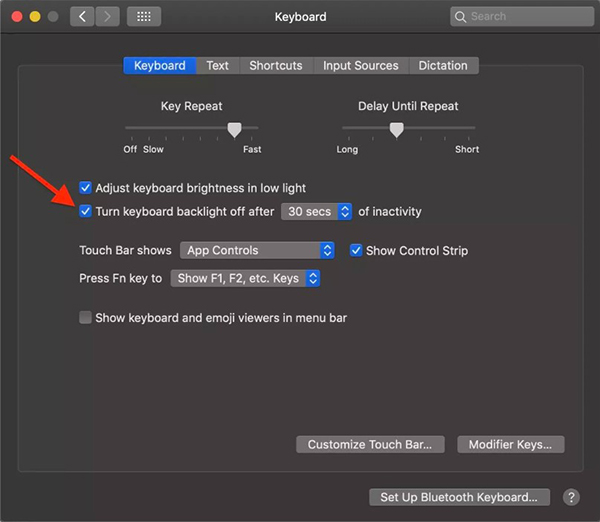Open Press Fn key to dropdown
This screenshot has width=600, height=522.
pyautogui.click(x=245, y=278)
